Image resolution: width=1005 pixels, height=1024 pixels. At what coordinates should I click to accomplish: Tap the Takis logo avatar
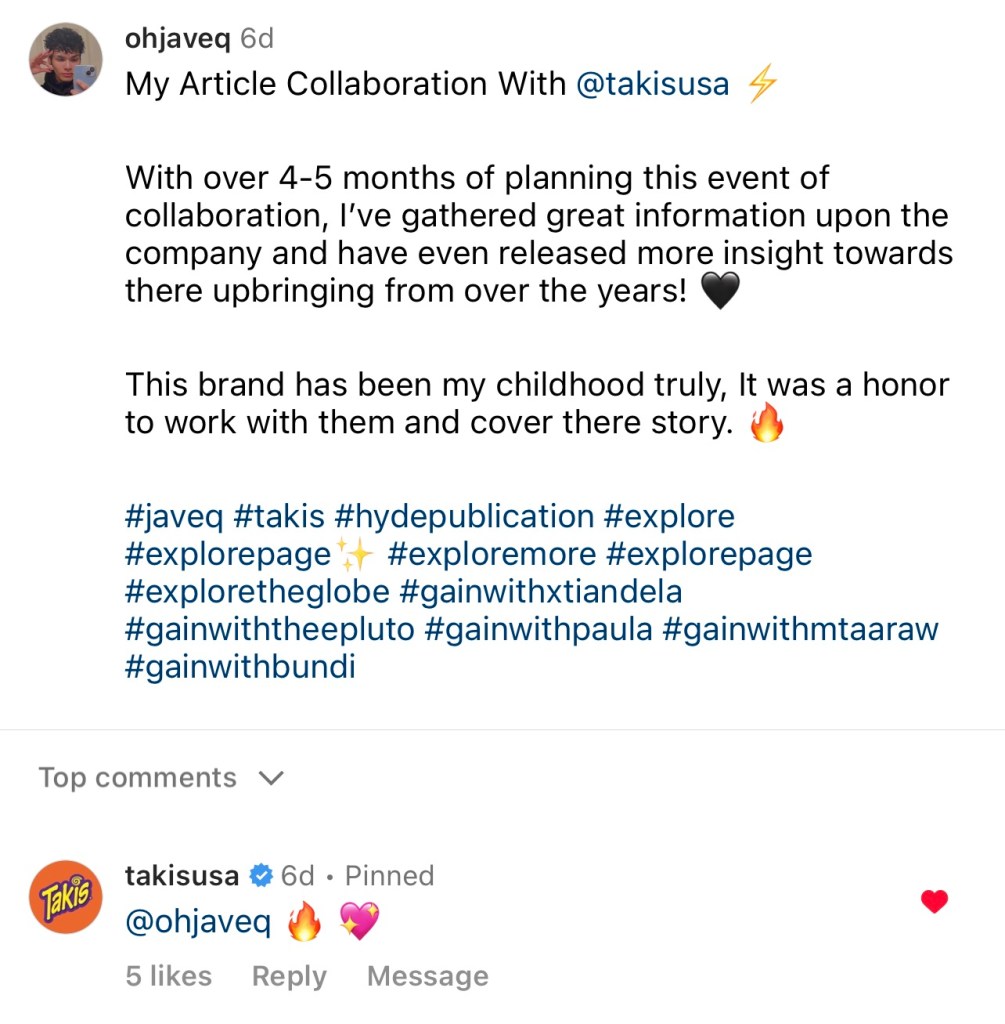tap(66, 896)
